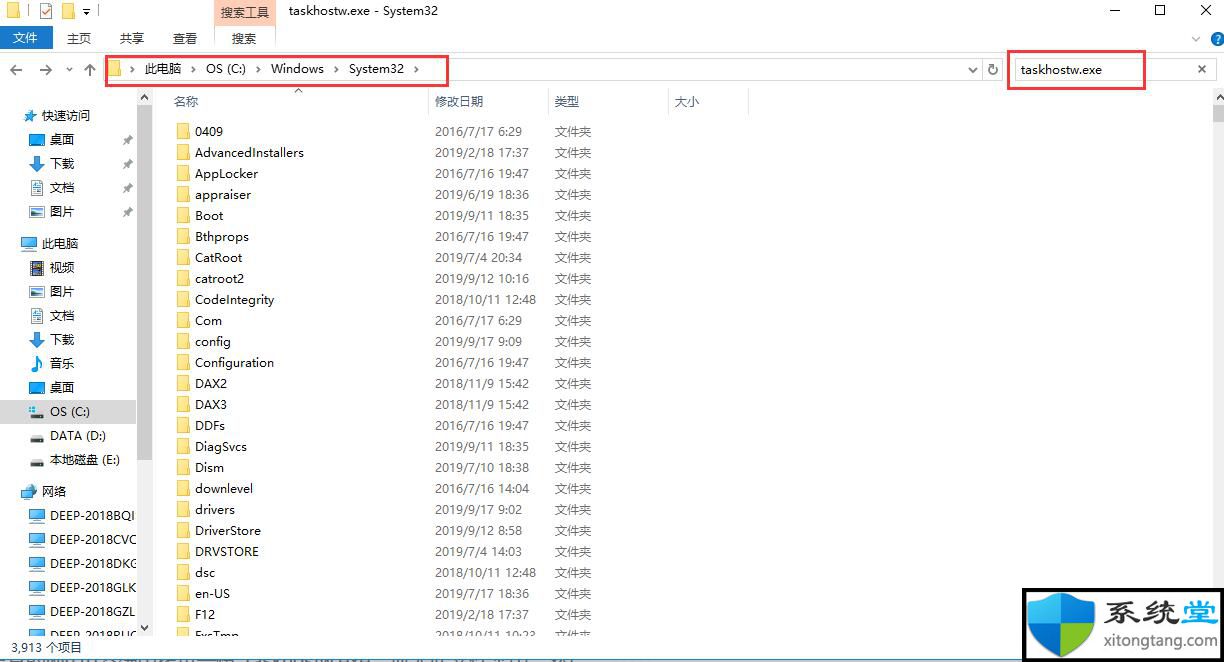Viewport: 1224px width, 662px height.
Task: Click the downlevel folder name
Action: [224, 489]
